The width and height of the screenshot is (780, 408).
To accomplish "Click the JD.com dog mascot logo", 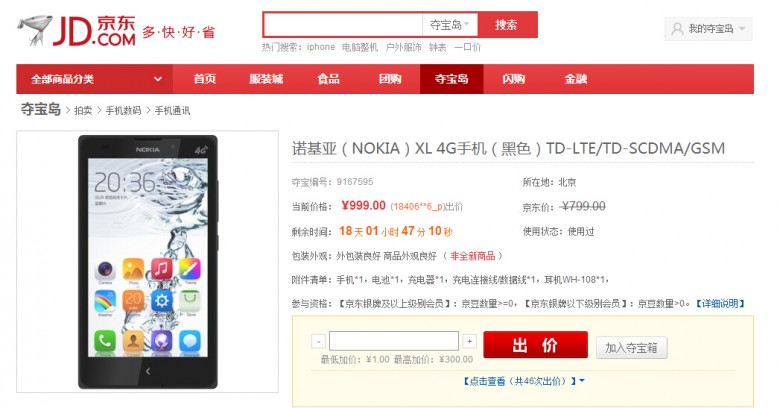I will (34, 30).
